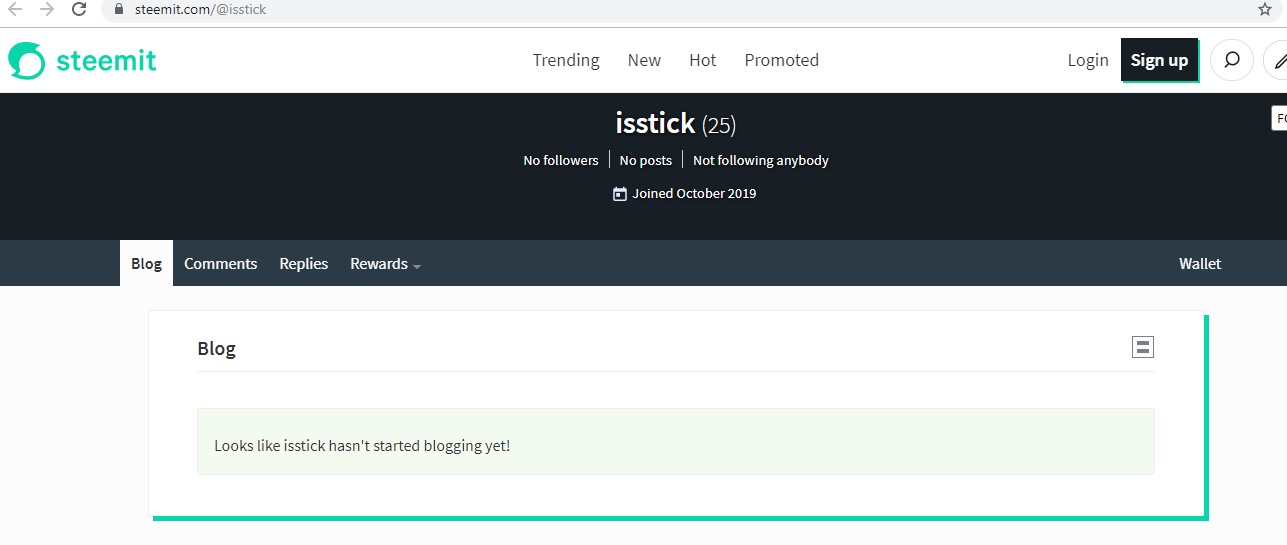Switch to the Comments tab
Screen dimensions: 1287x545
(x=221, y=263)
